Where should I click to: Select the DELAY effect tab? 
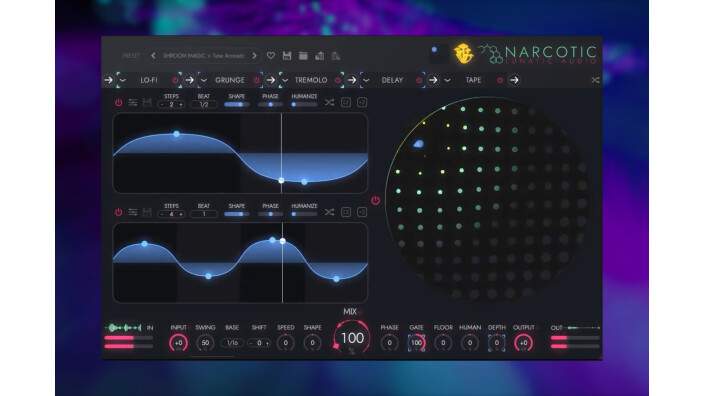pyautogui.click(x=392, y=80)
